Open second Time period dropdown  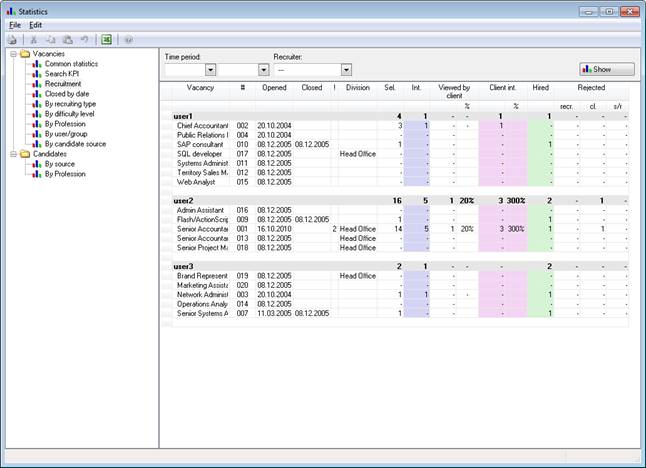click(264, 70)
